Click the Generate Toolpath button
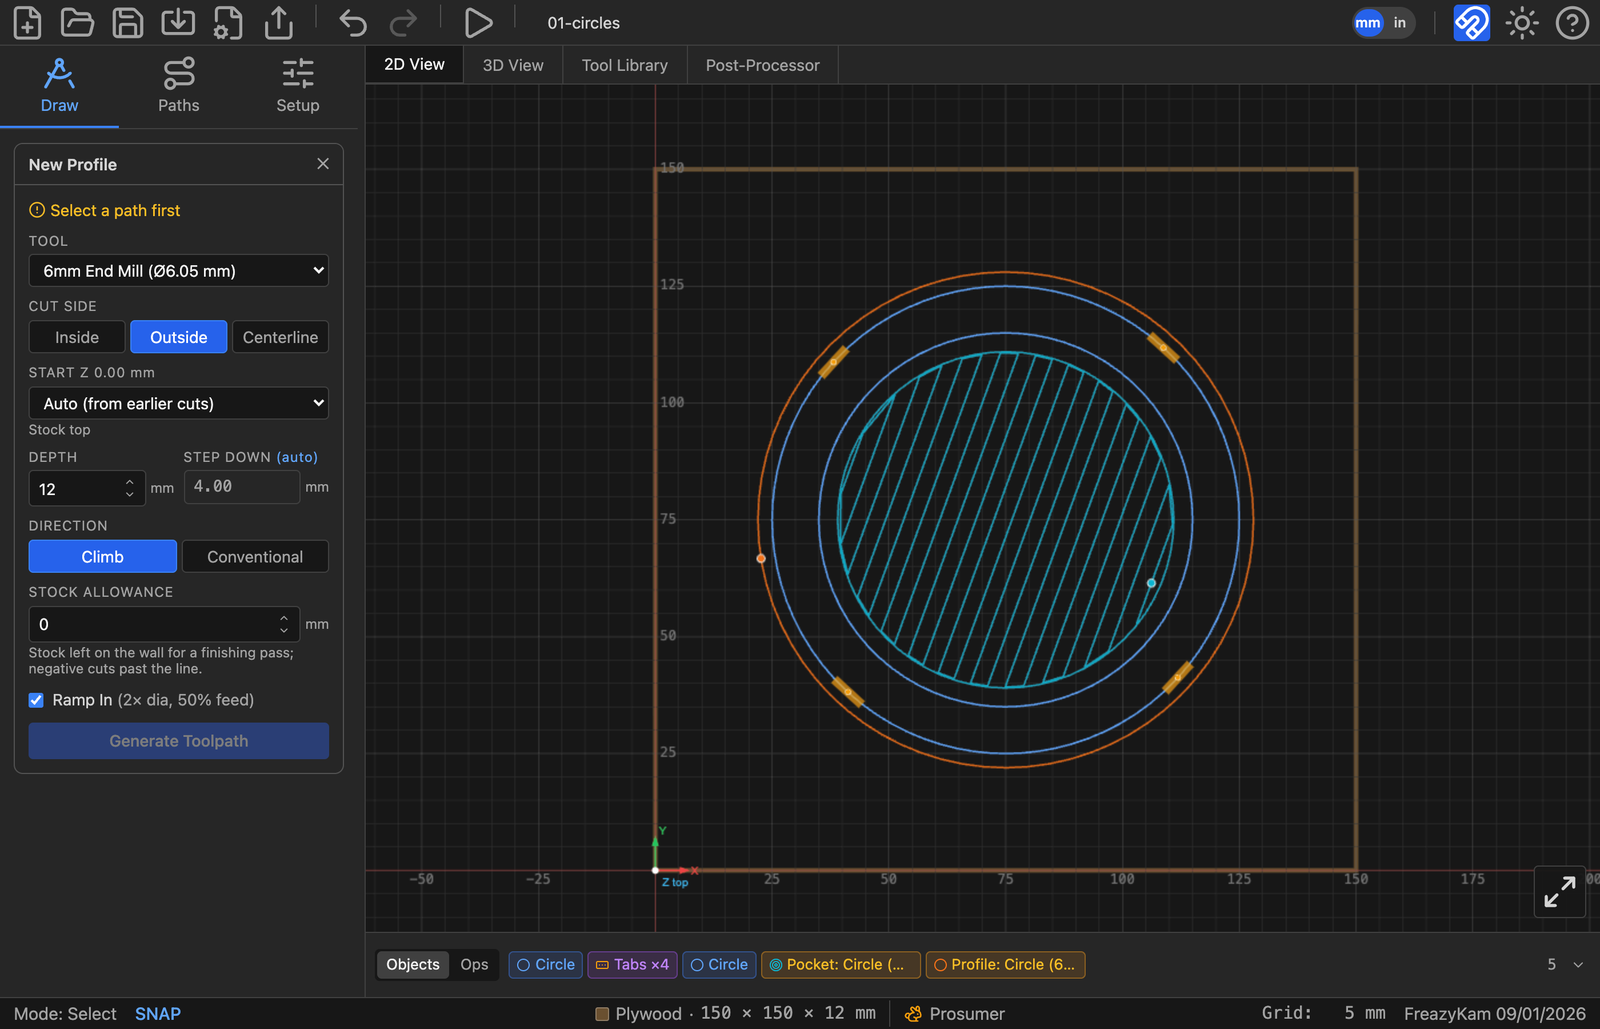 tap(179, 741)
